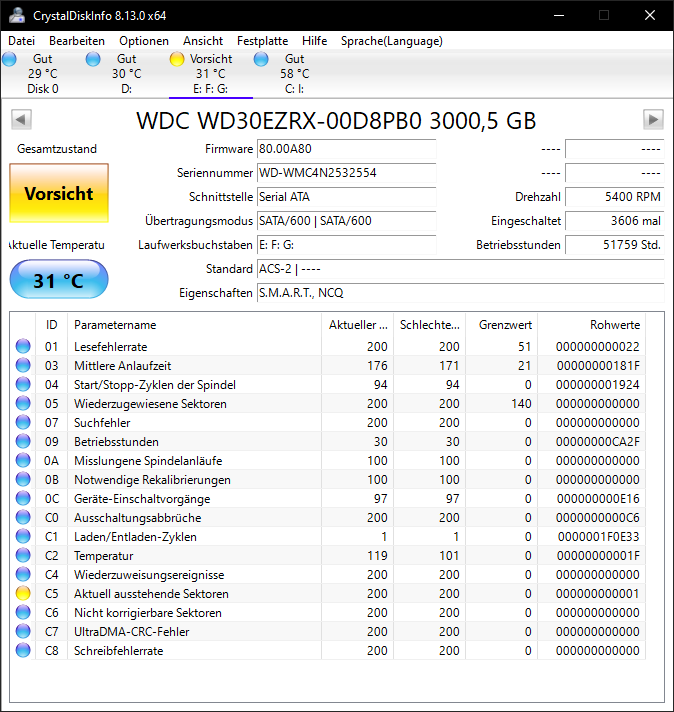Go to next disk with right arrow
Screen dimensions: 674x712
(x=653, y=119)
